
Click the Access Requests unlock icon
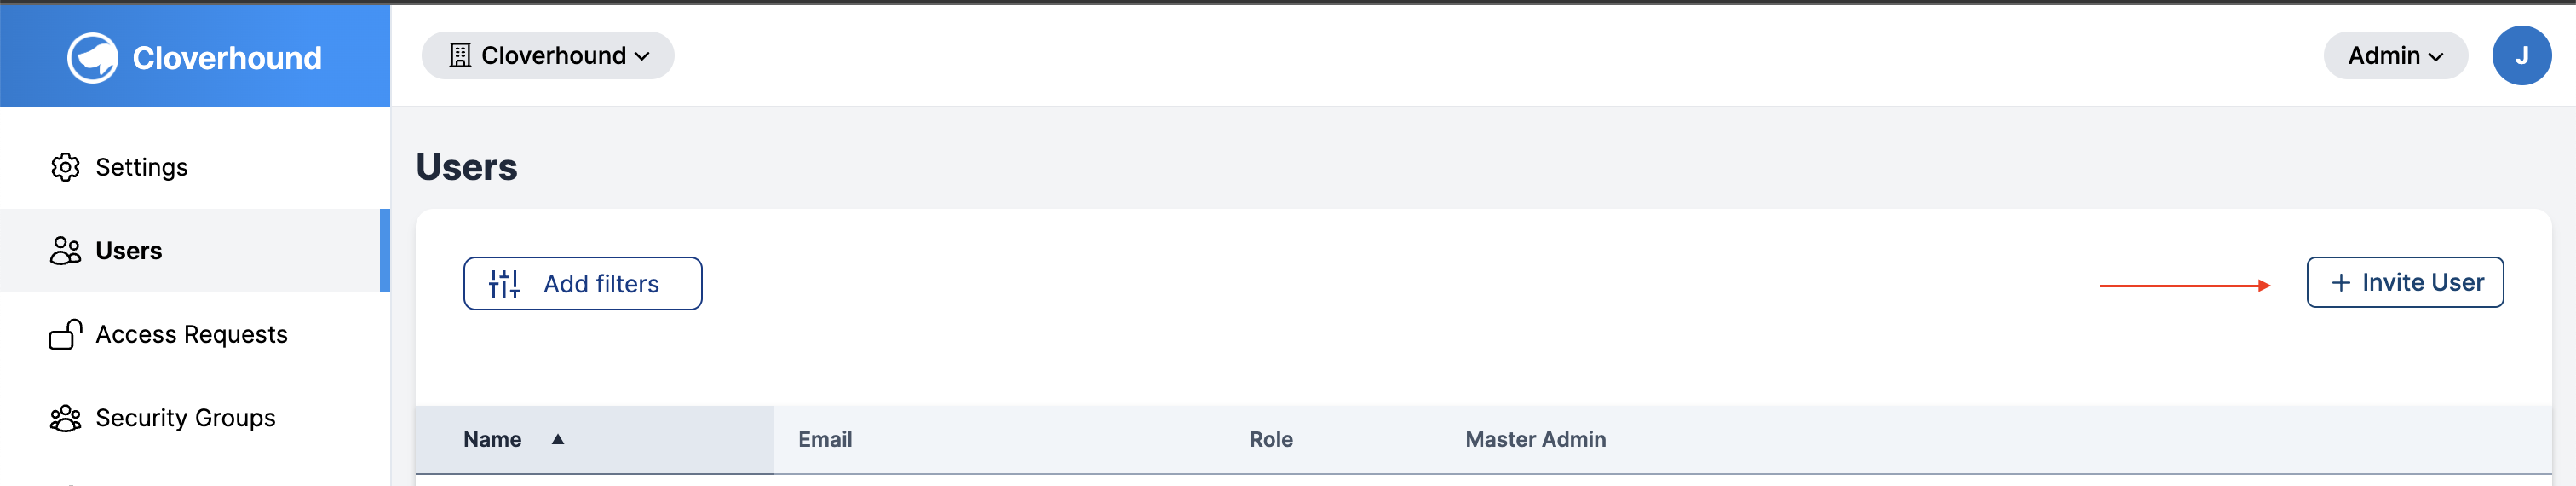tap(65, 334)
